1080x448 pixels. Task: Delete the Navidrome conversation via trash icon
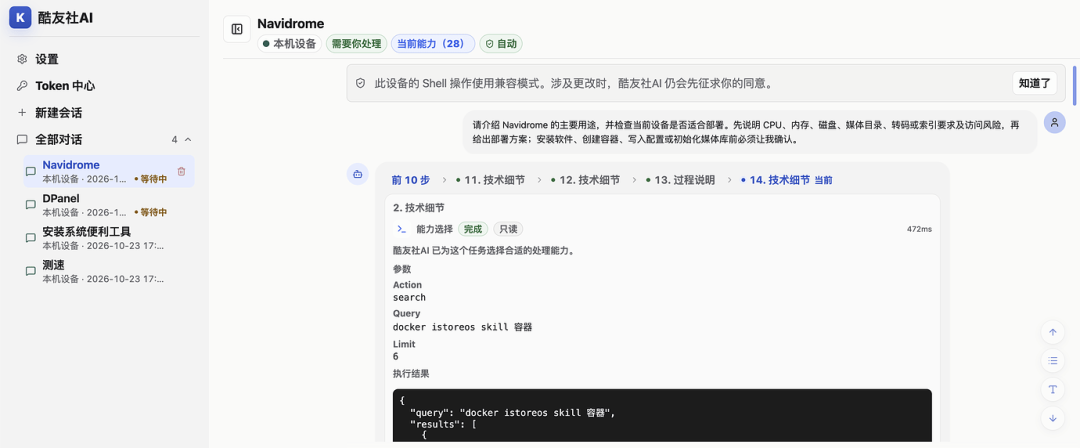(x=181, y=172)
